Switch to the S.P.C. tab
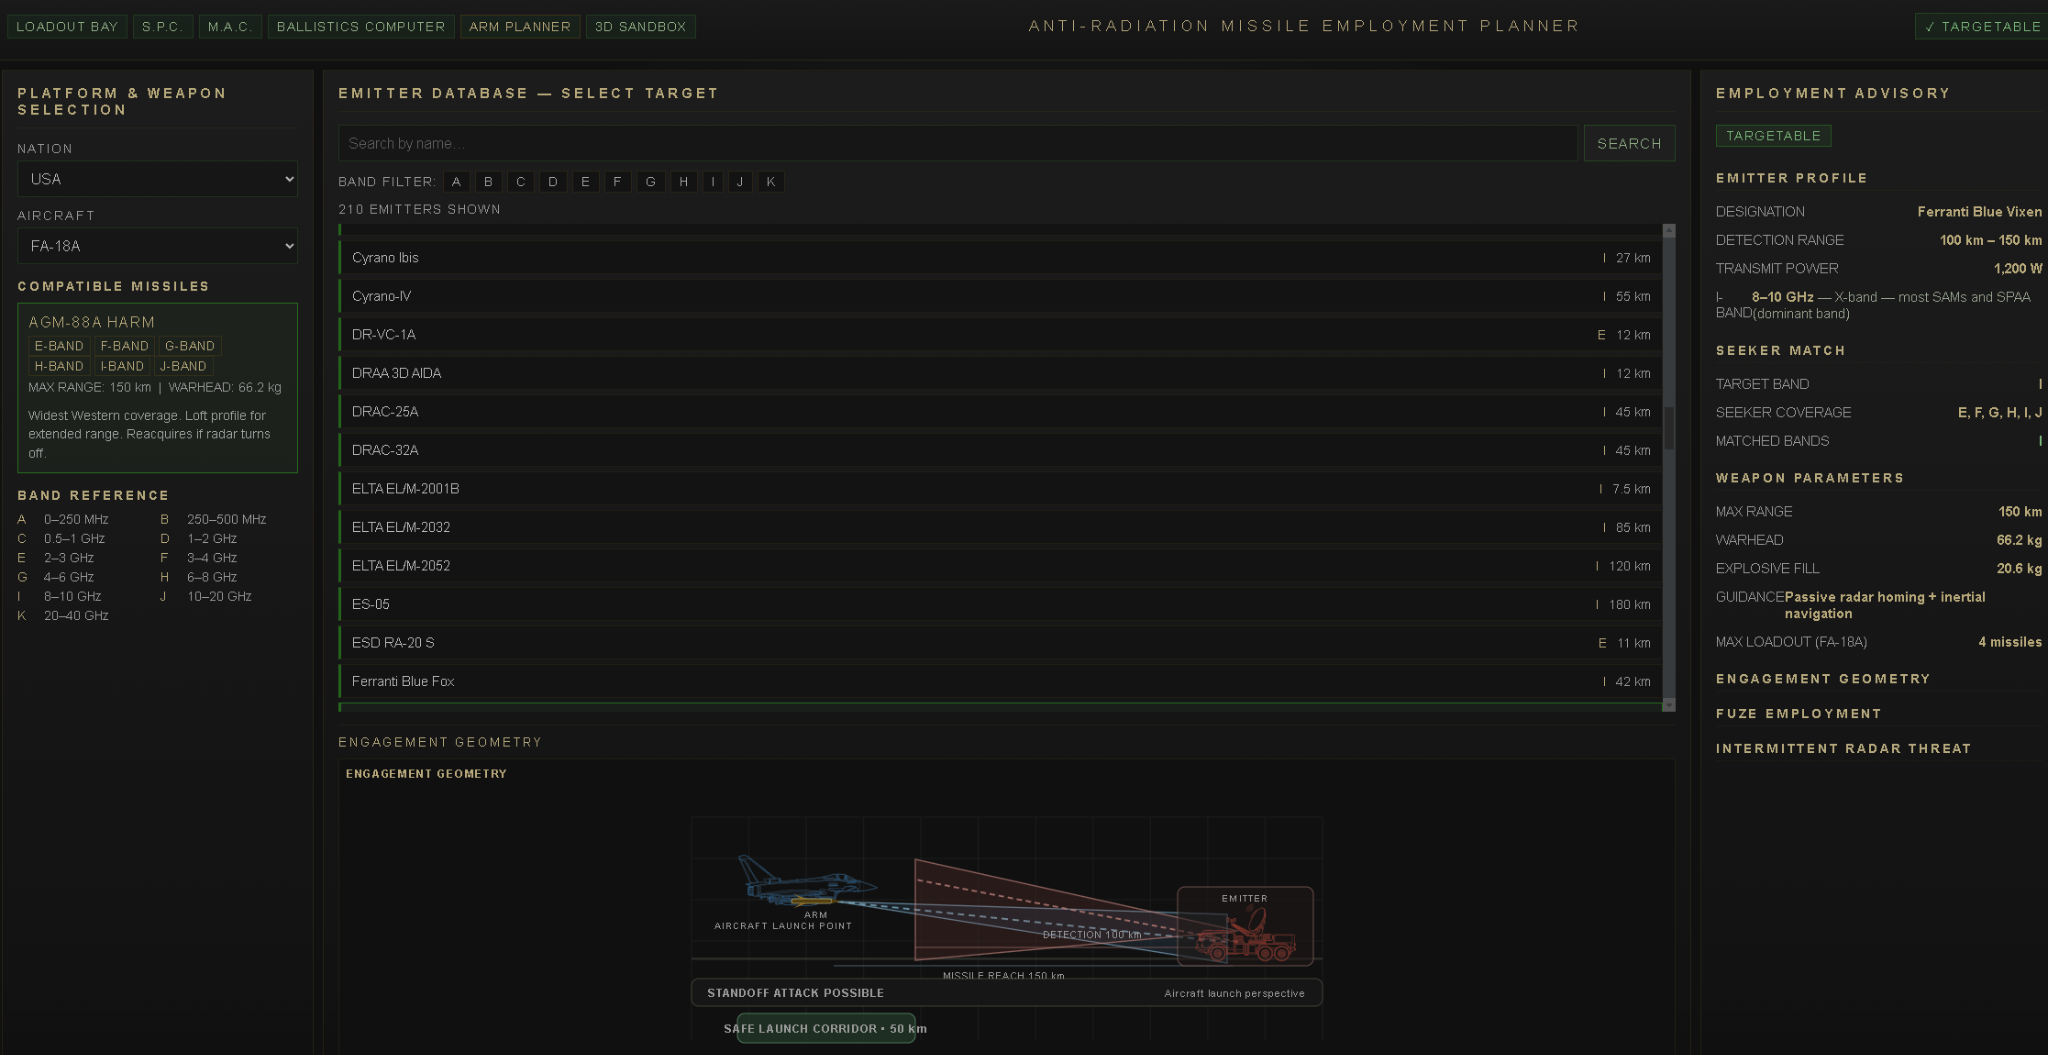2048x1055 pixels. point(162,27)
